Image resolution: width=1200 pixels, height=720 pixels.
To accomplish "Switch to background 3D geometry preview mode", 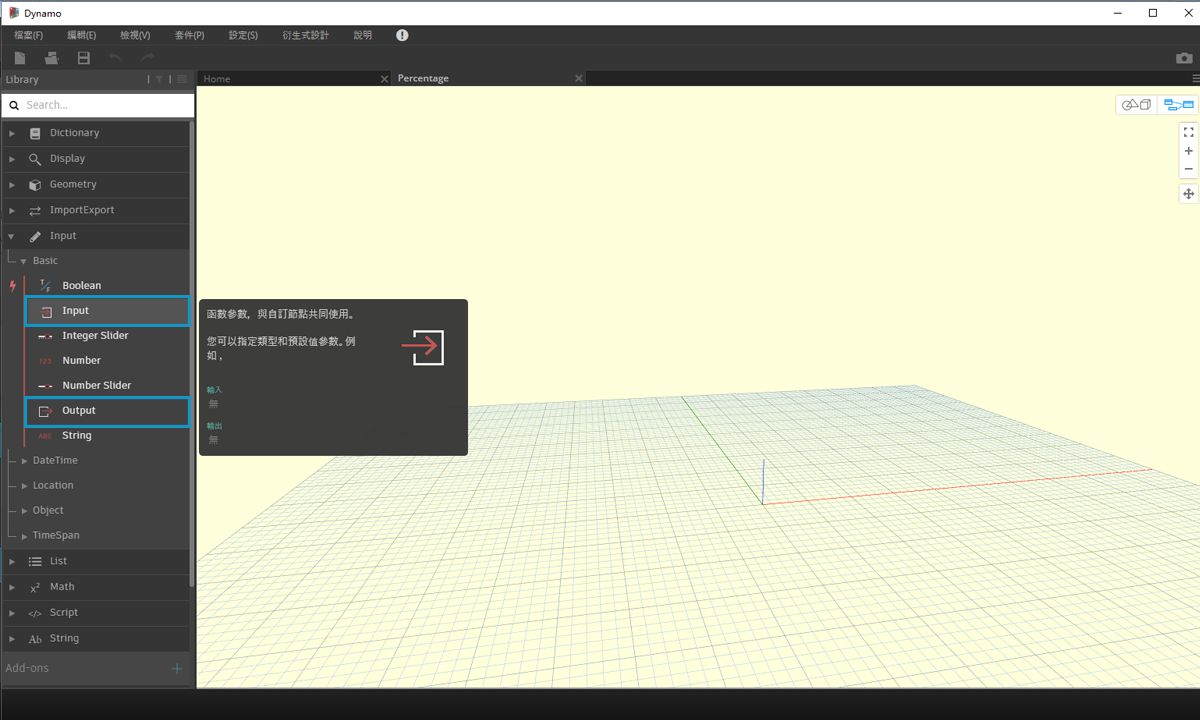I will pyautogui.click(x=1136, y=105).
